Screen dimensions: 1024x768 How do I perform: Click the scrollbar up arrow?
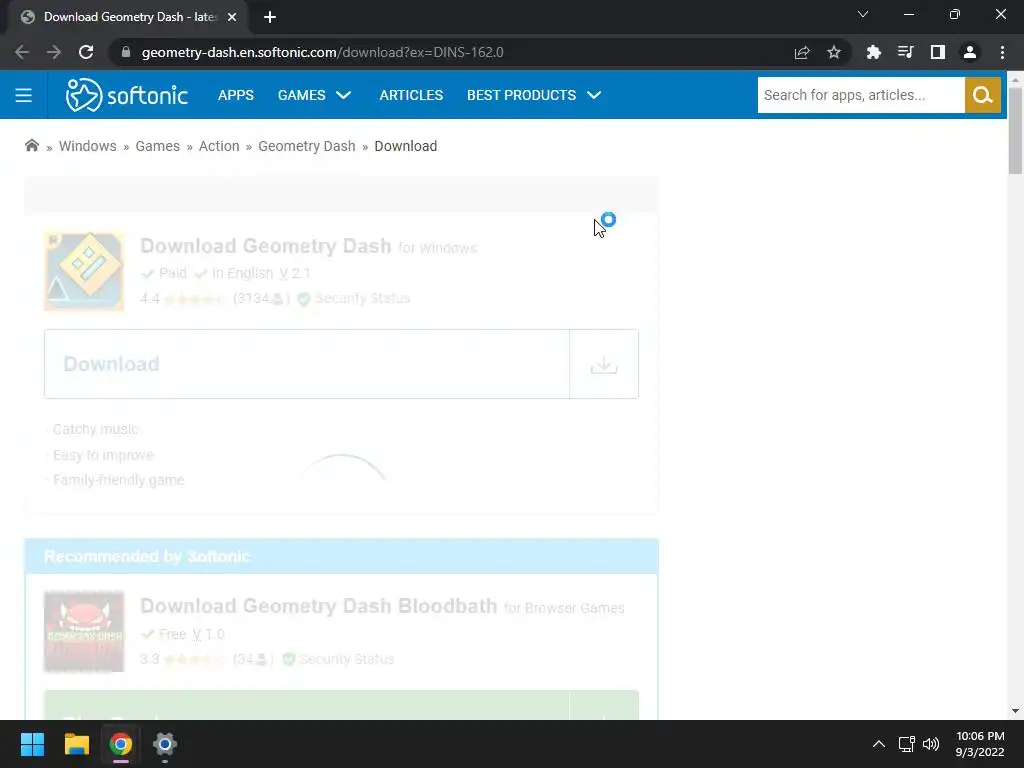[x=1015, y=78]
